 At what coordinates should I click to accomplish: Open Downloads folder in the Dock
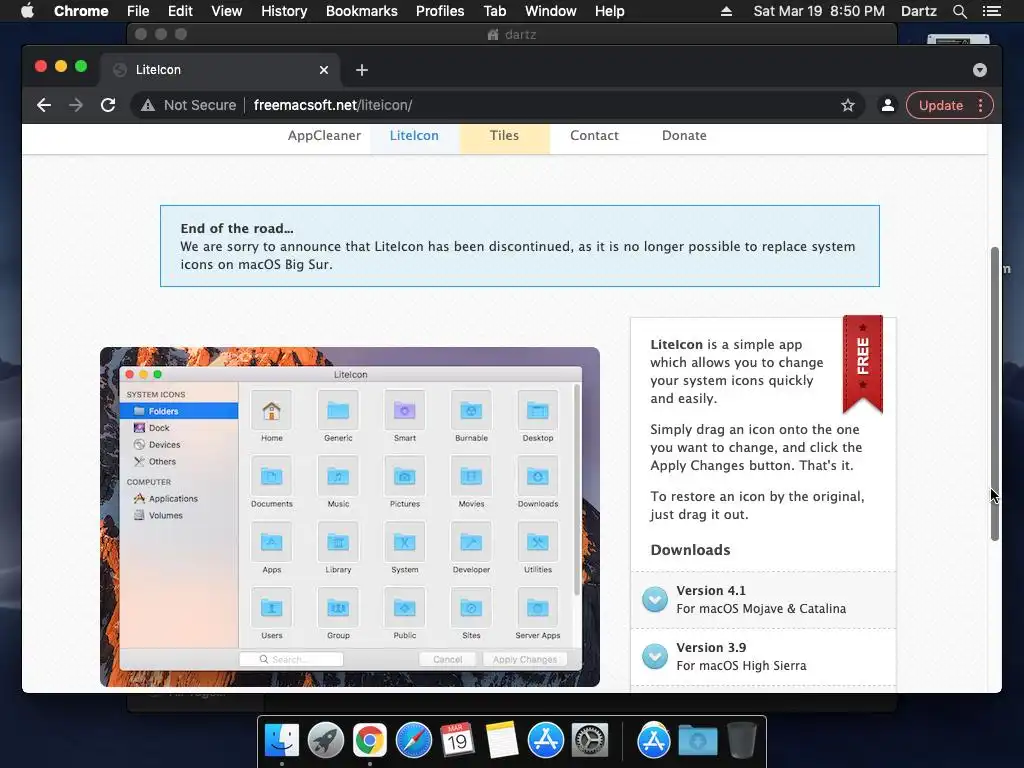coord(697,741)
